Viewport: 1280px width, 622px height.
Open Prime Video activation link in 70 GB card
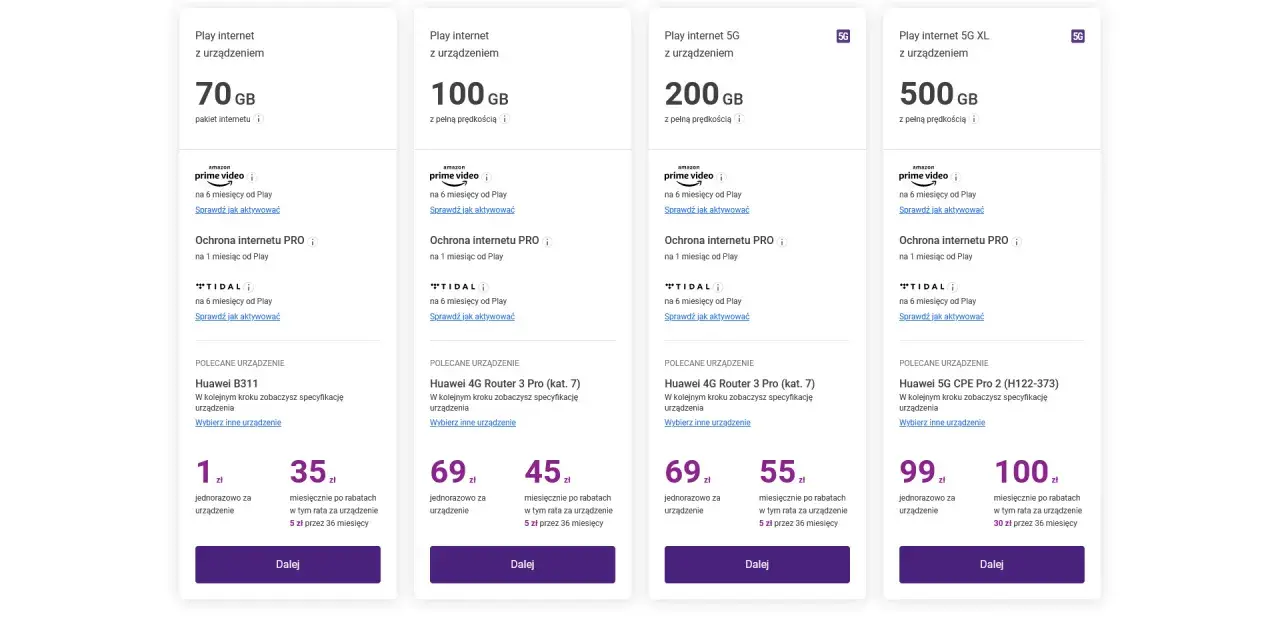pos(237,210)
